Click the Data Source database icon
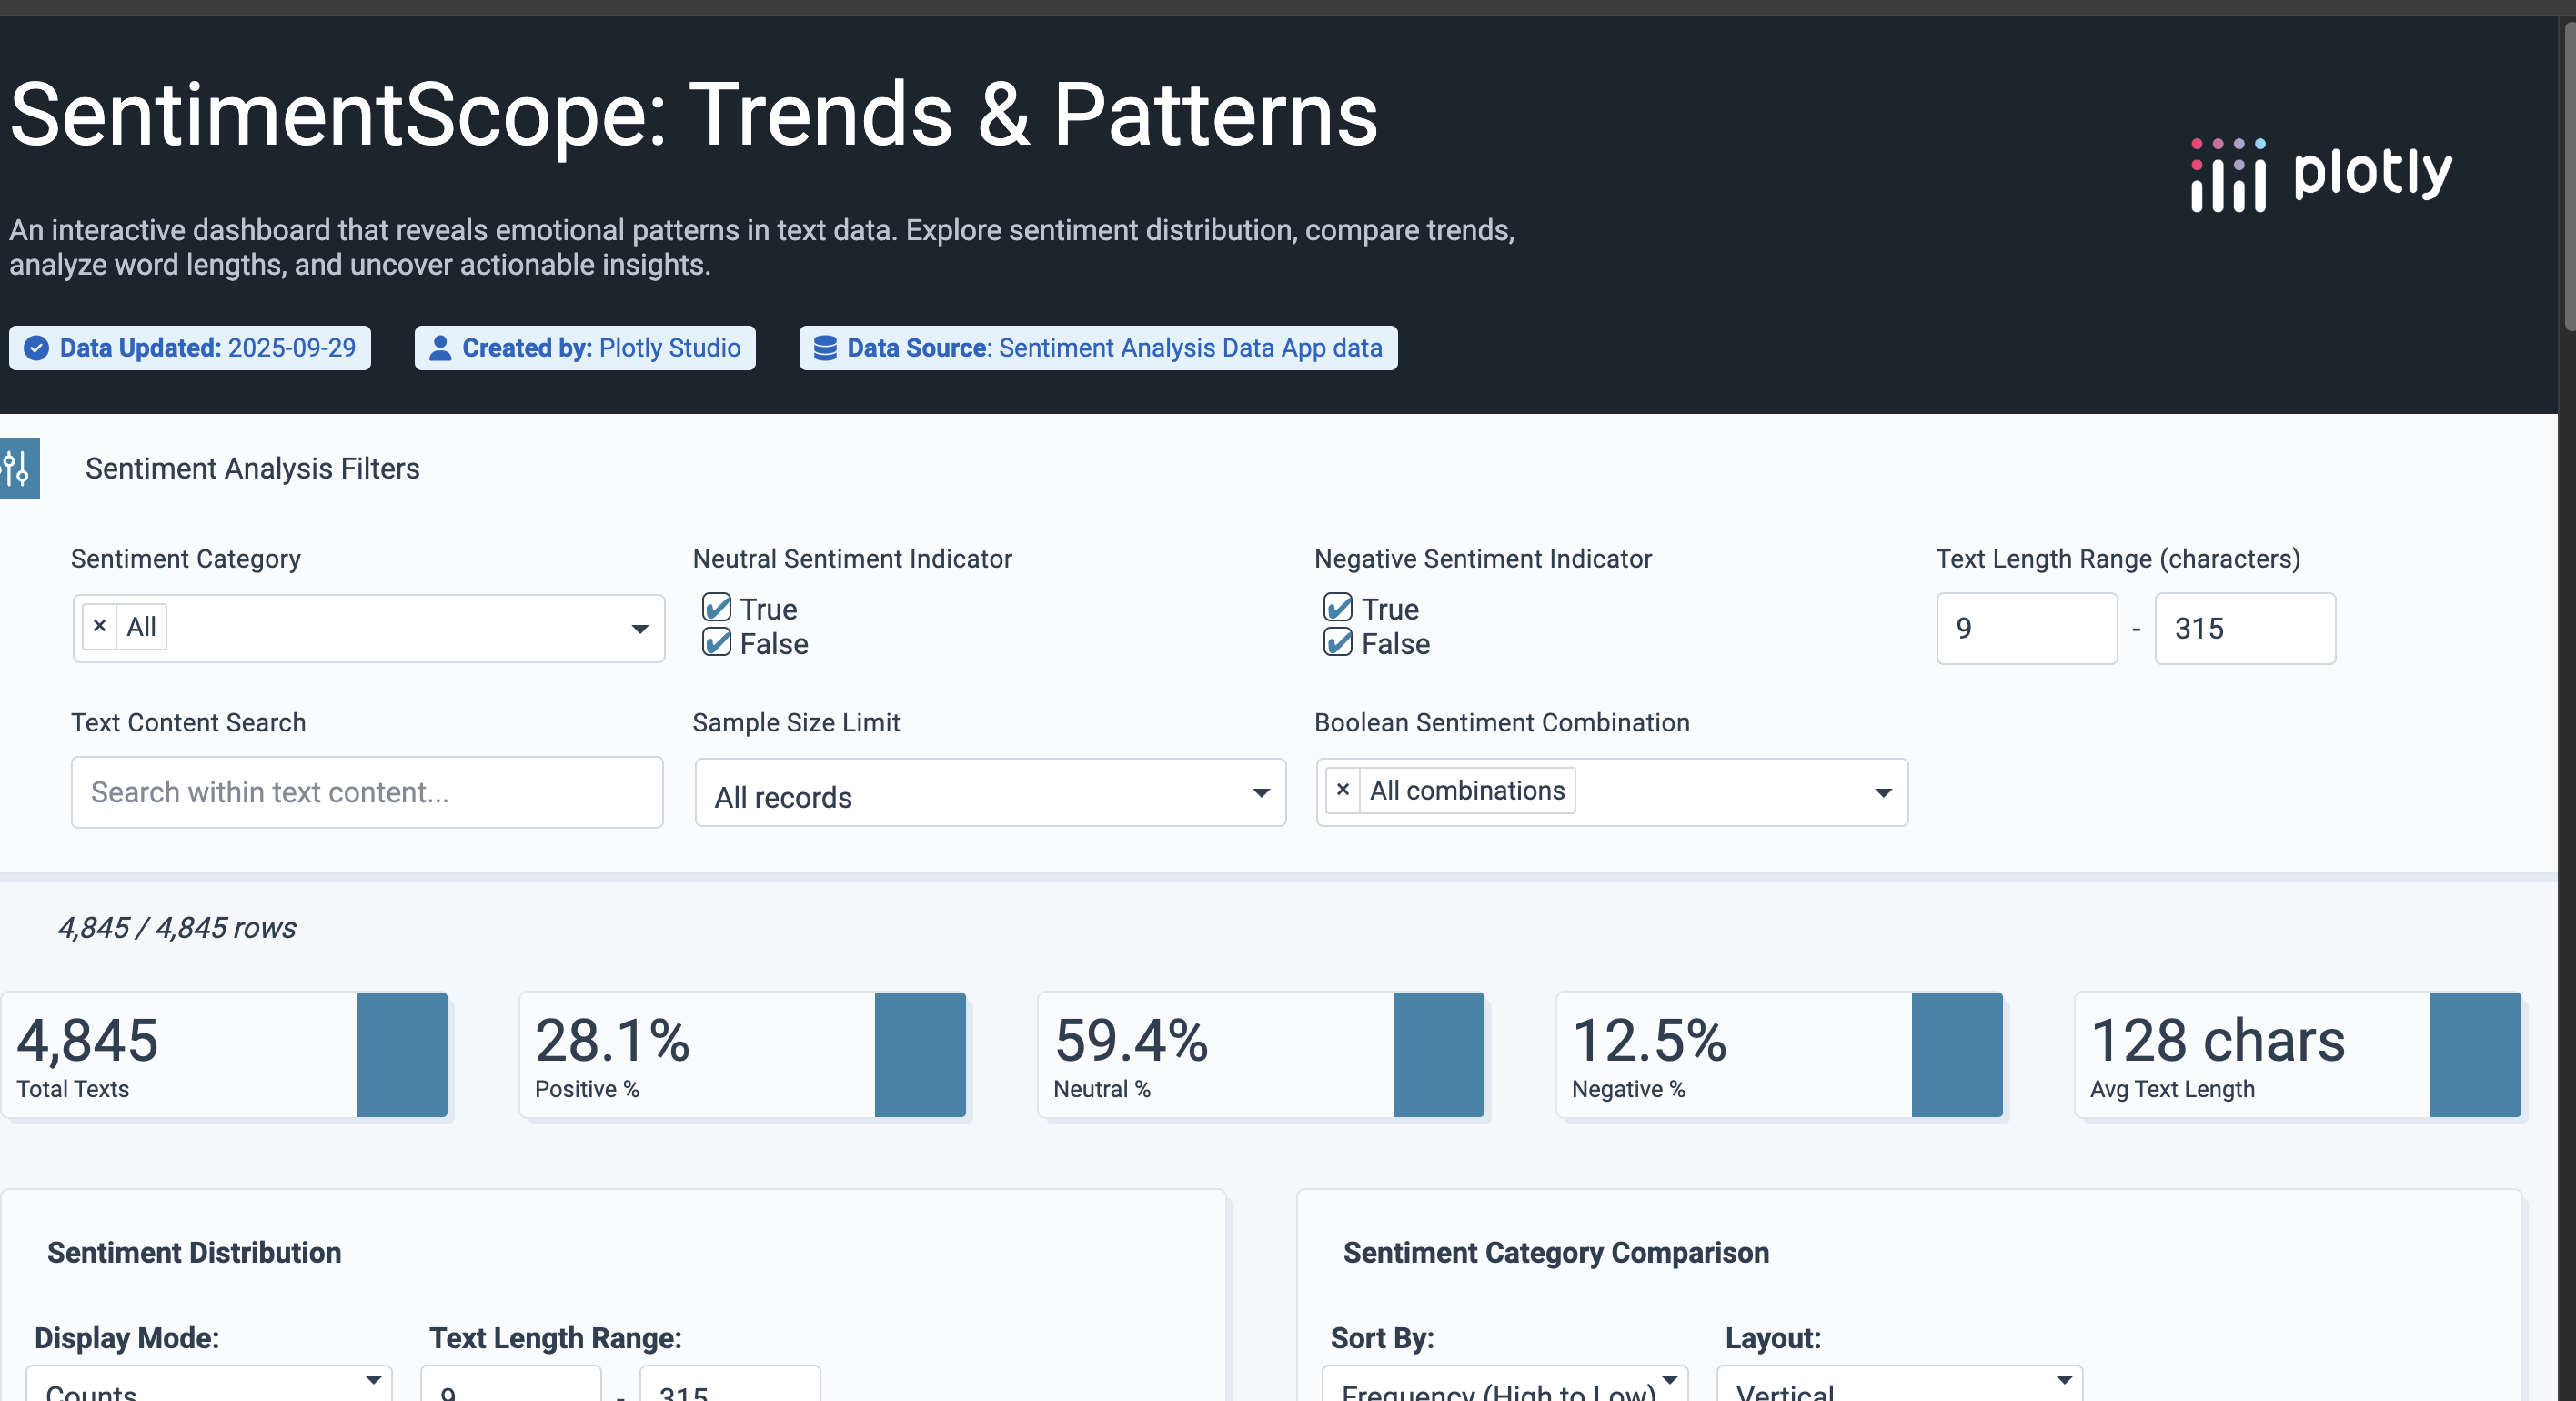This screenshot has height=1401, width=2576. (825, 348)
